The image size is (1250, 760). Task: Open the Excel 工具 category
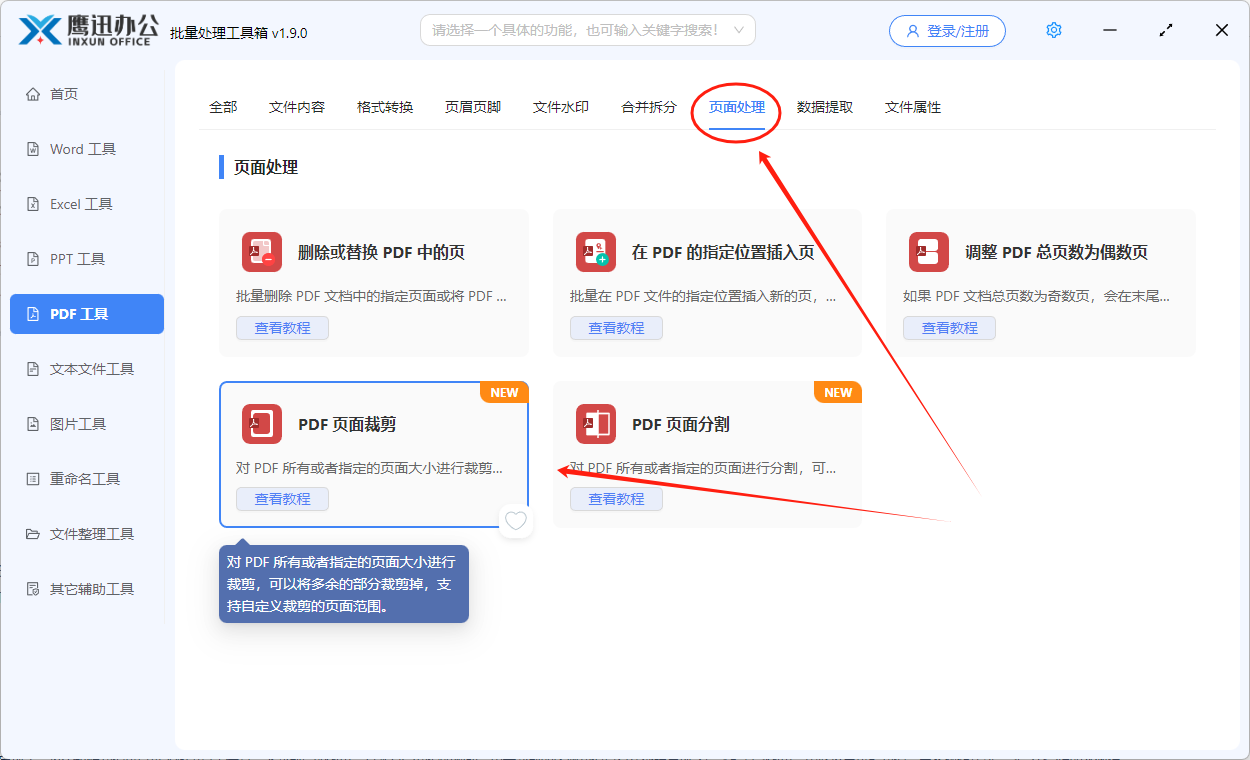point(87,203)
